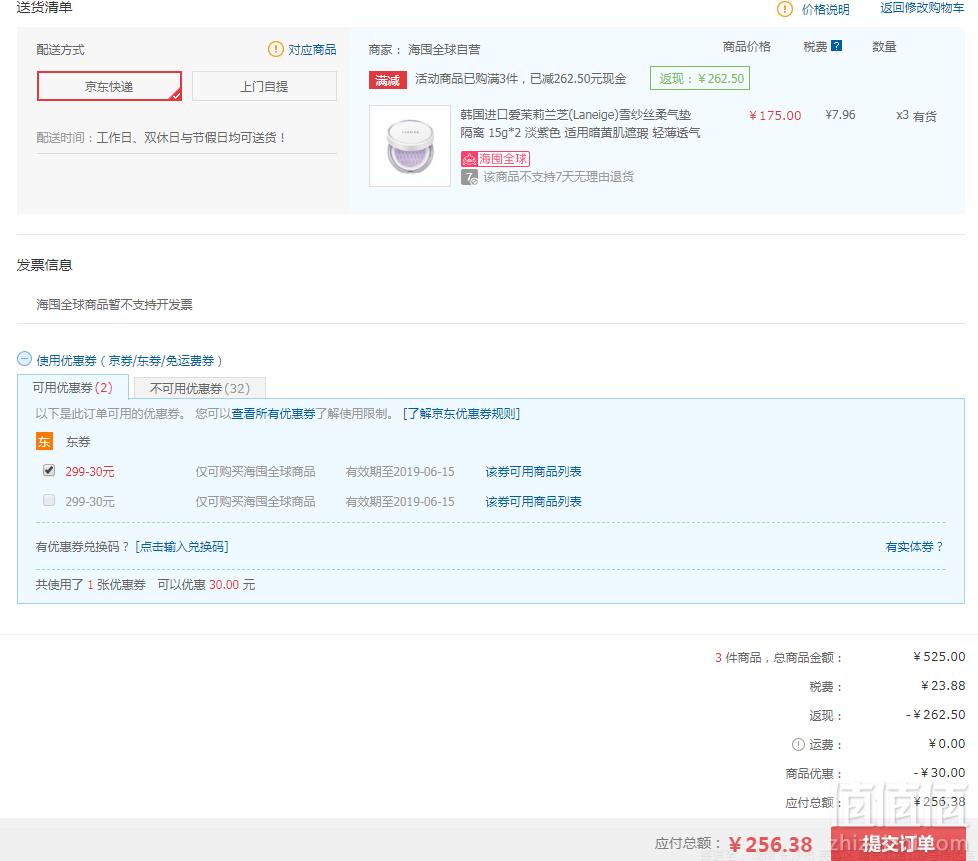Submit the order with 提交订单
The height and width of the screenshot is (861, 978).
[x=898, y=844]
